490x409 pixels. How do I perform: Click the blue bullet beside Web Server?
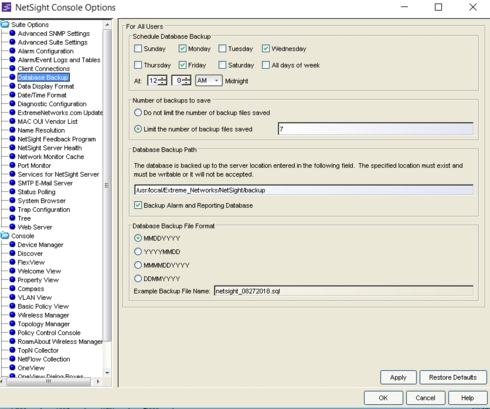(12, 227)
